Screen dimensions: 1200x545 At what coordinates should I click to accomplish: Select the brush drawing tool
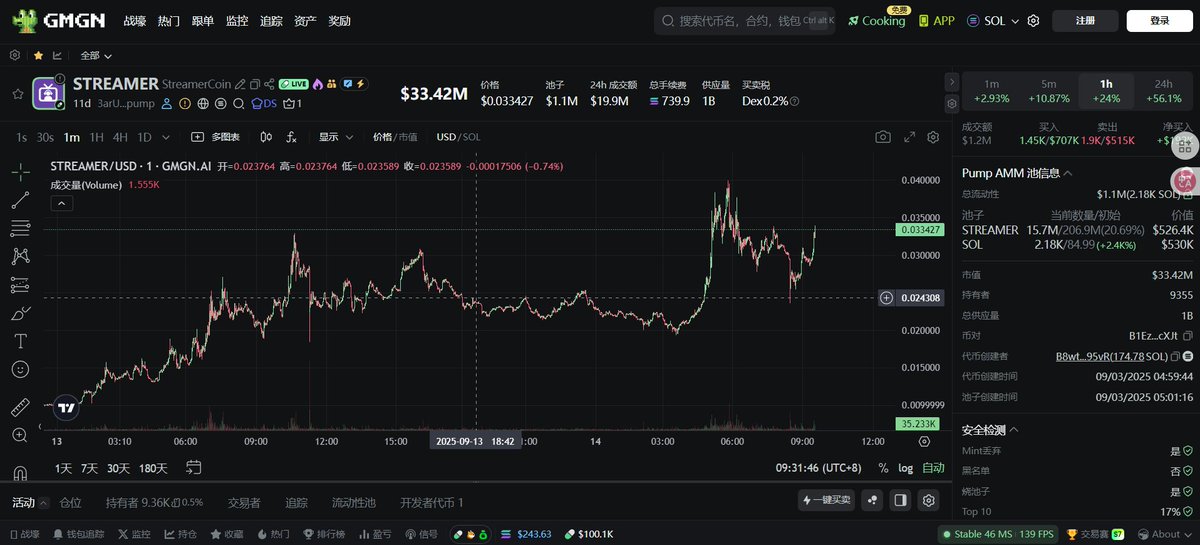[20, 313]
